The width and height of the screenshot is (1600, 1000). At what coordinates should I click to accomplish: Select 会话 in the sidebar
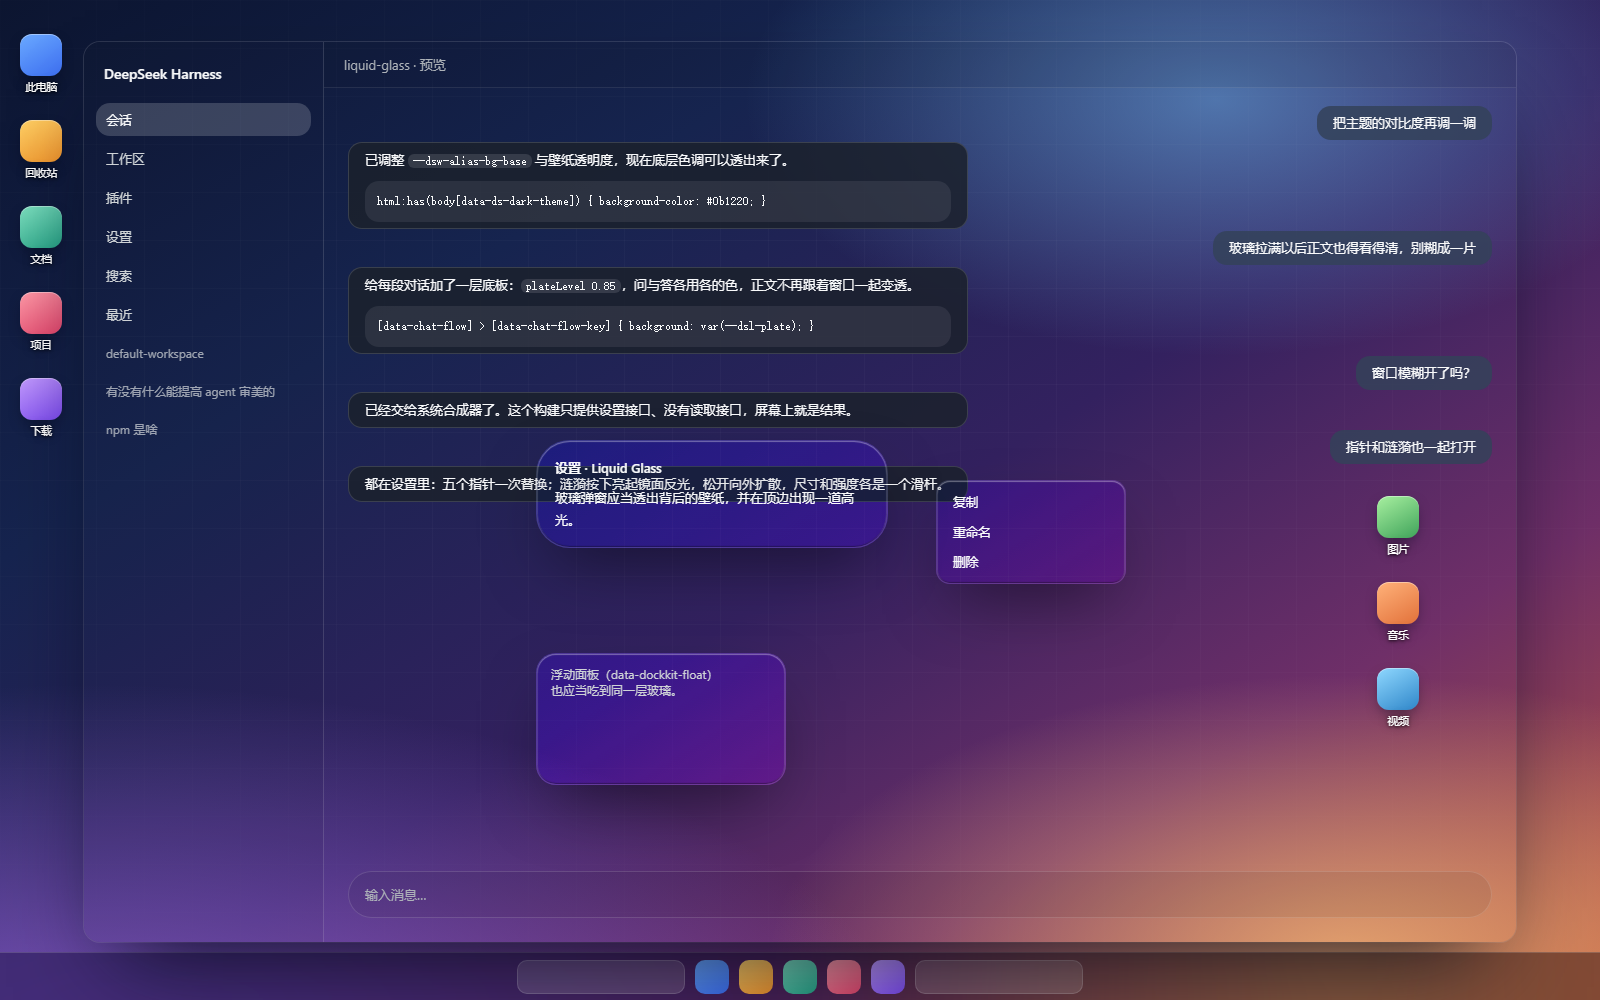(203, 120)
